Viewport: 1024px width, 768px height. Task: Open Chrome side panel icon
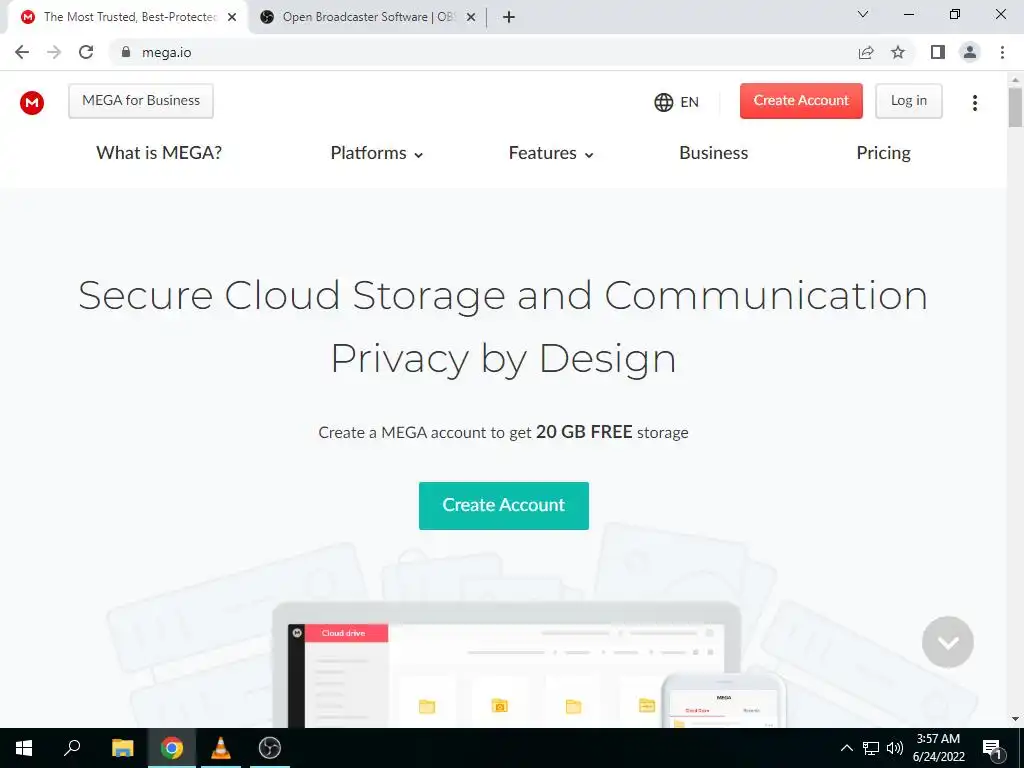(x=938, y=52)
